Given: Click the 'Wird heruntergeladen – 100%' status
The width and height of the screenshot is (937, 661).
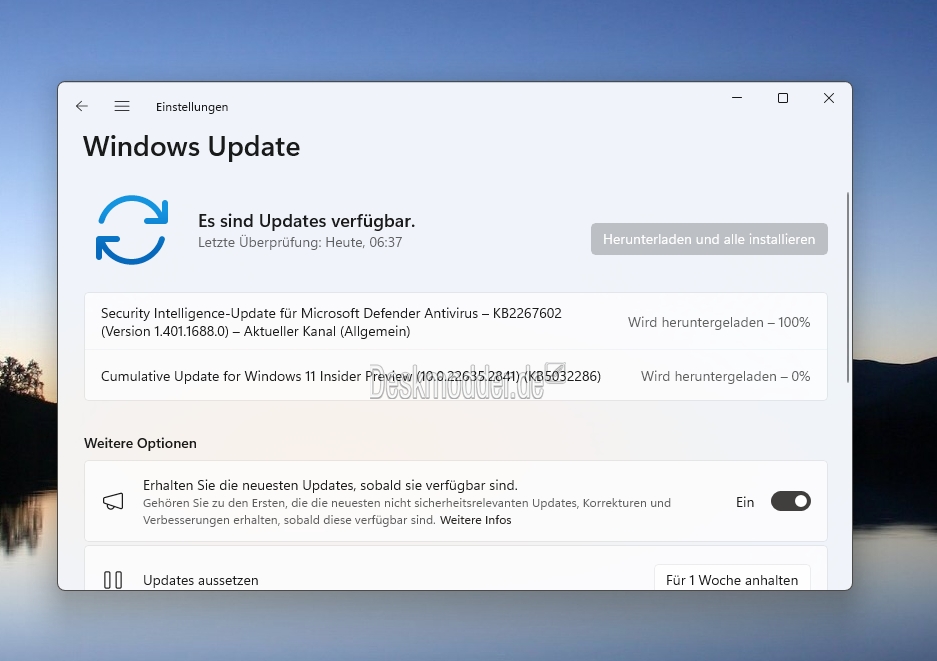Looking at the screenshot, I should coord(719,322).
